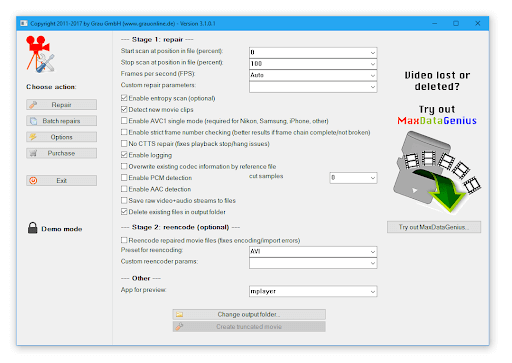
Task: Click Change output folder button
Action: (x=249, y=314)
